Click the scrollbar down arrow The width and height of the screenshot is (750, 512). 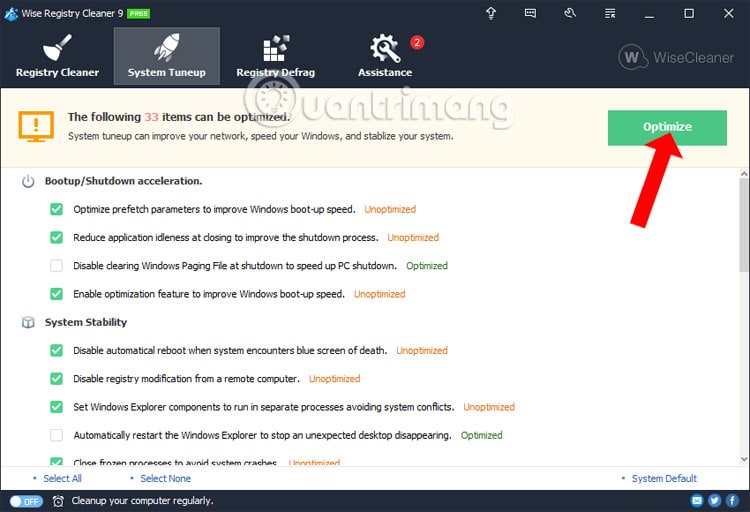[744, 459]
